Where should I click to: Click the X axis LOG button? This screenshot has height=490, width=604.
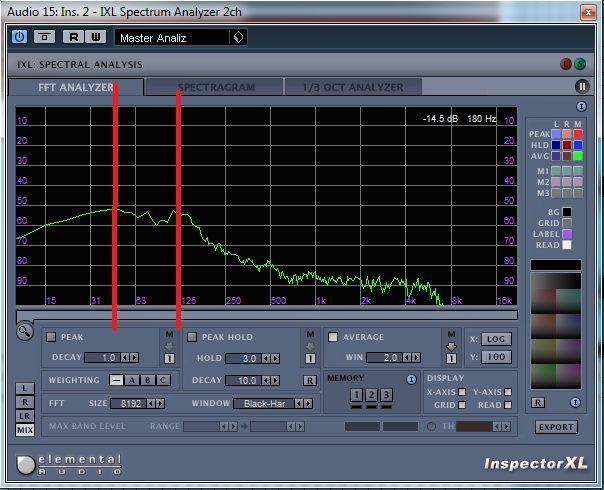click(496, 339)
